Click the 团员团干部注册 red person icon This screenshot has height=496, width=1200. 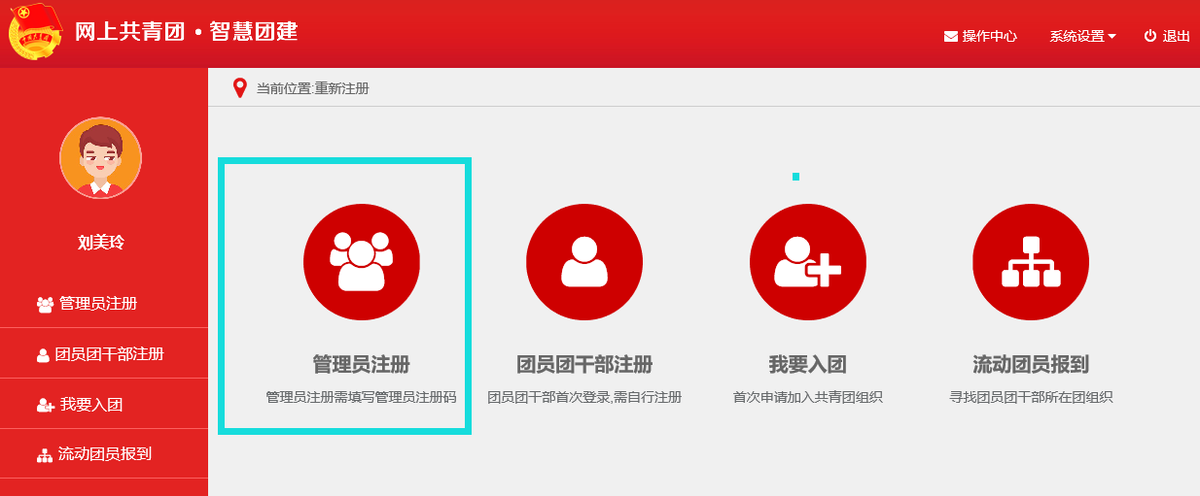584,262
